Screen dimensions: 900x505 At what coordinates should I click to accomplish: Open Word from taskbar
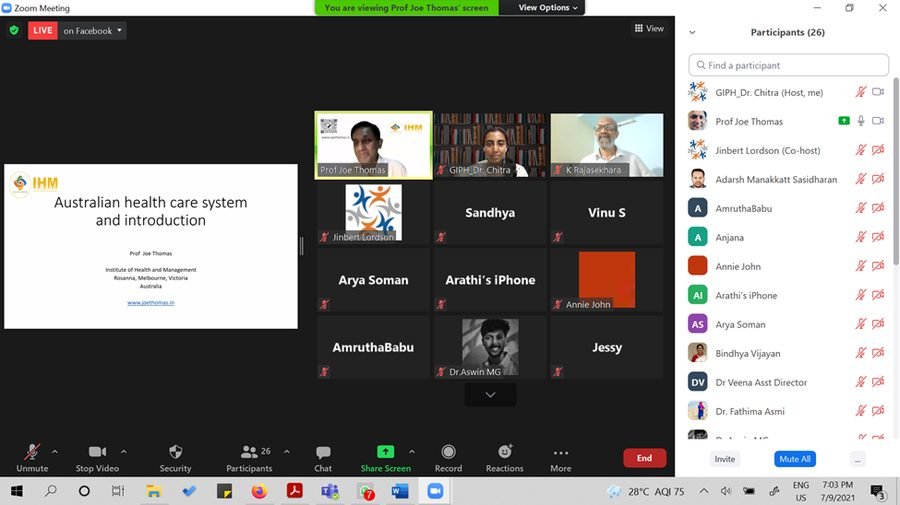[x=400, y=491]
